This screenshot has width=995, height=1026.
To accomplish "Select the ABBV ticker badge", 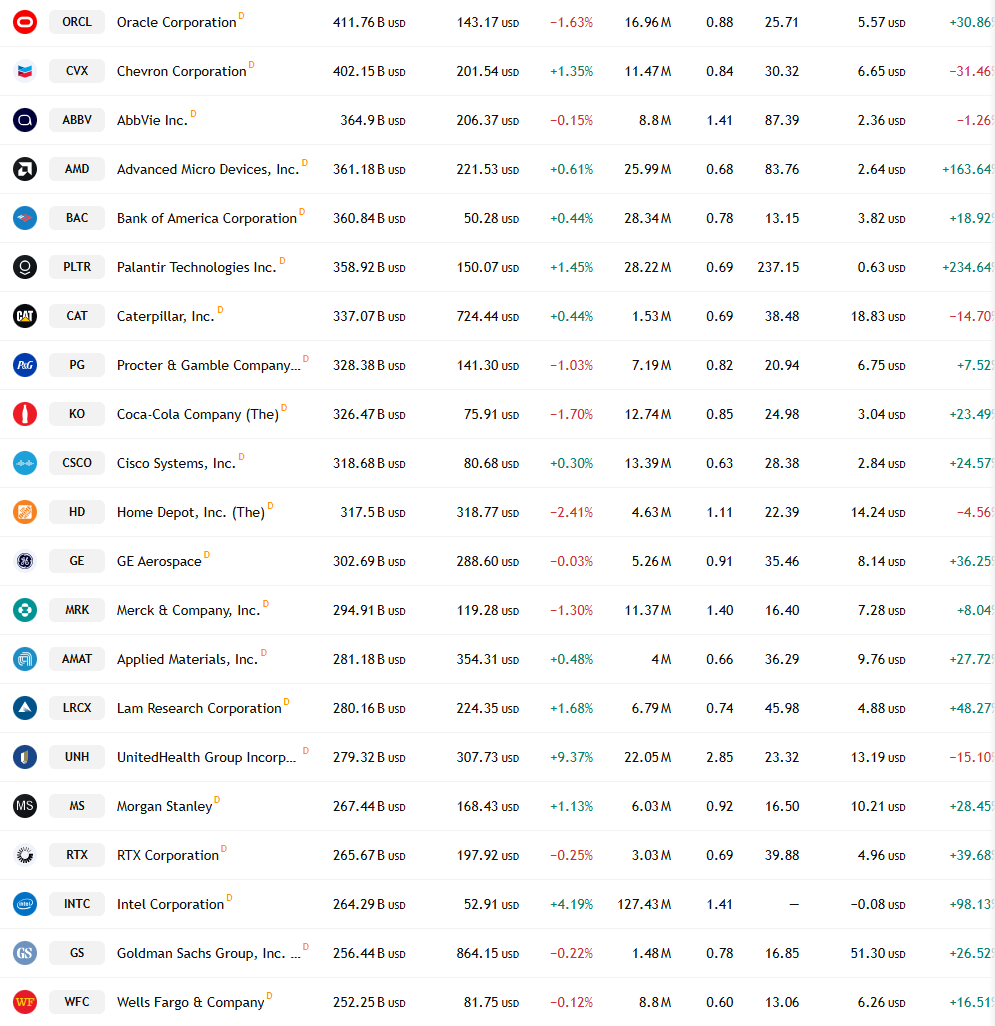I will click(77, 120).
